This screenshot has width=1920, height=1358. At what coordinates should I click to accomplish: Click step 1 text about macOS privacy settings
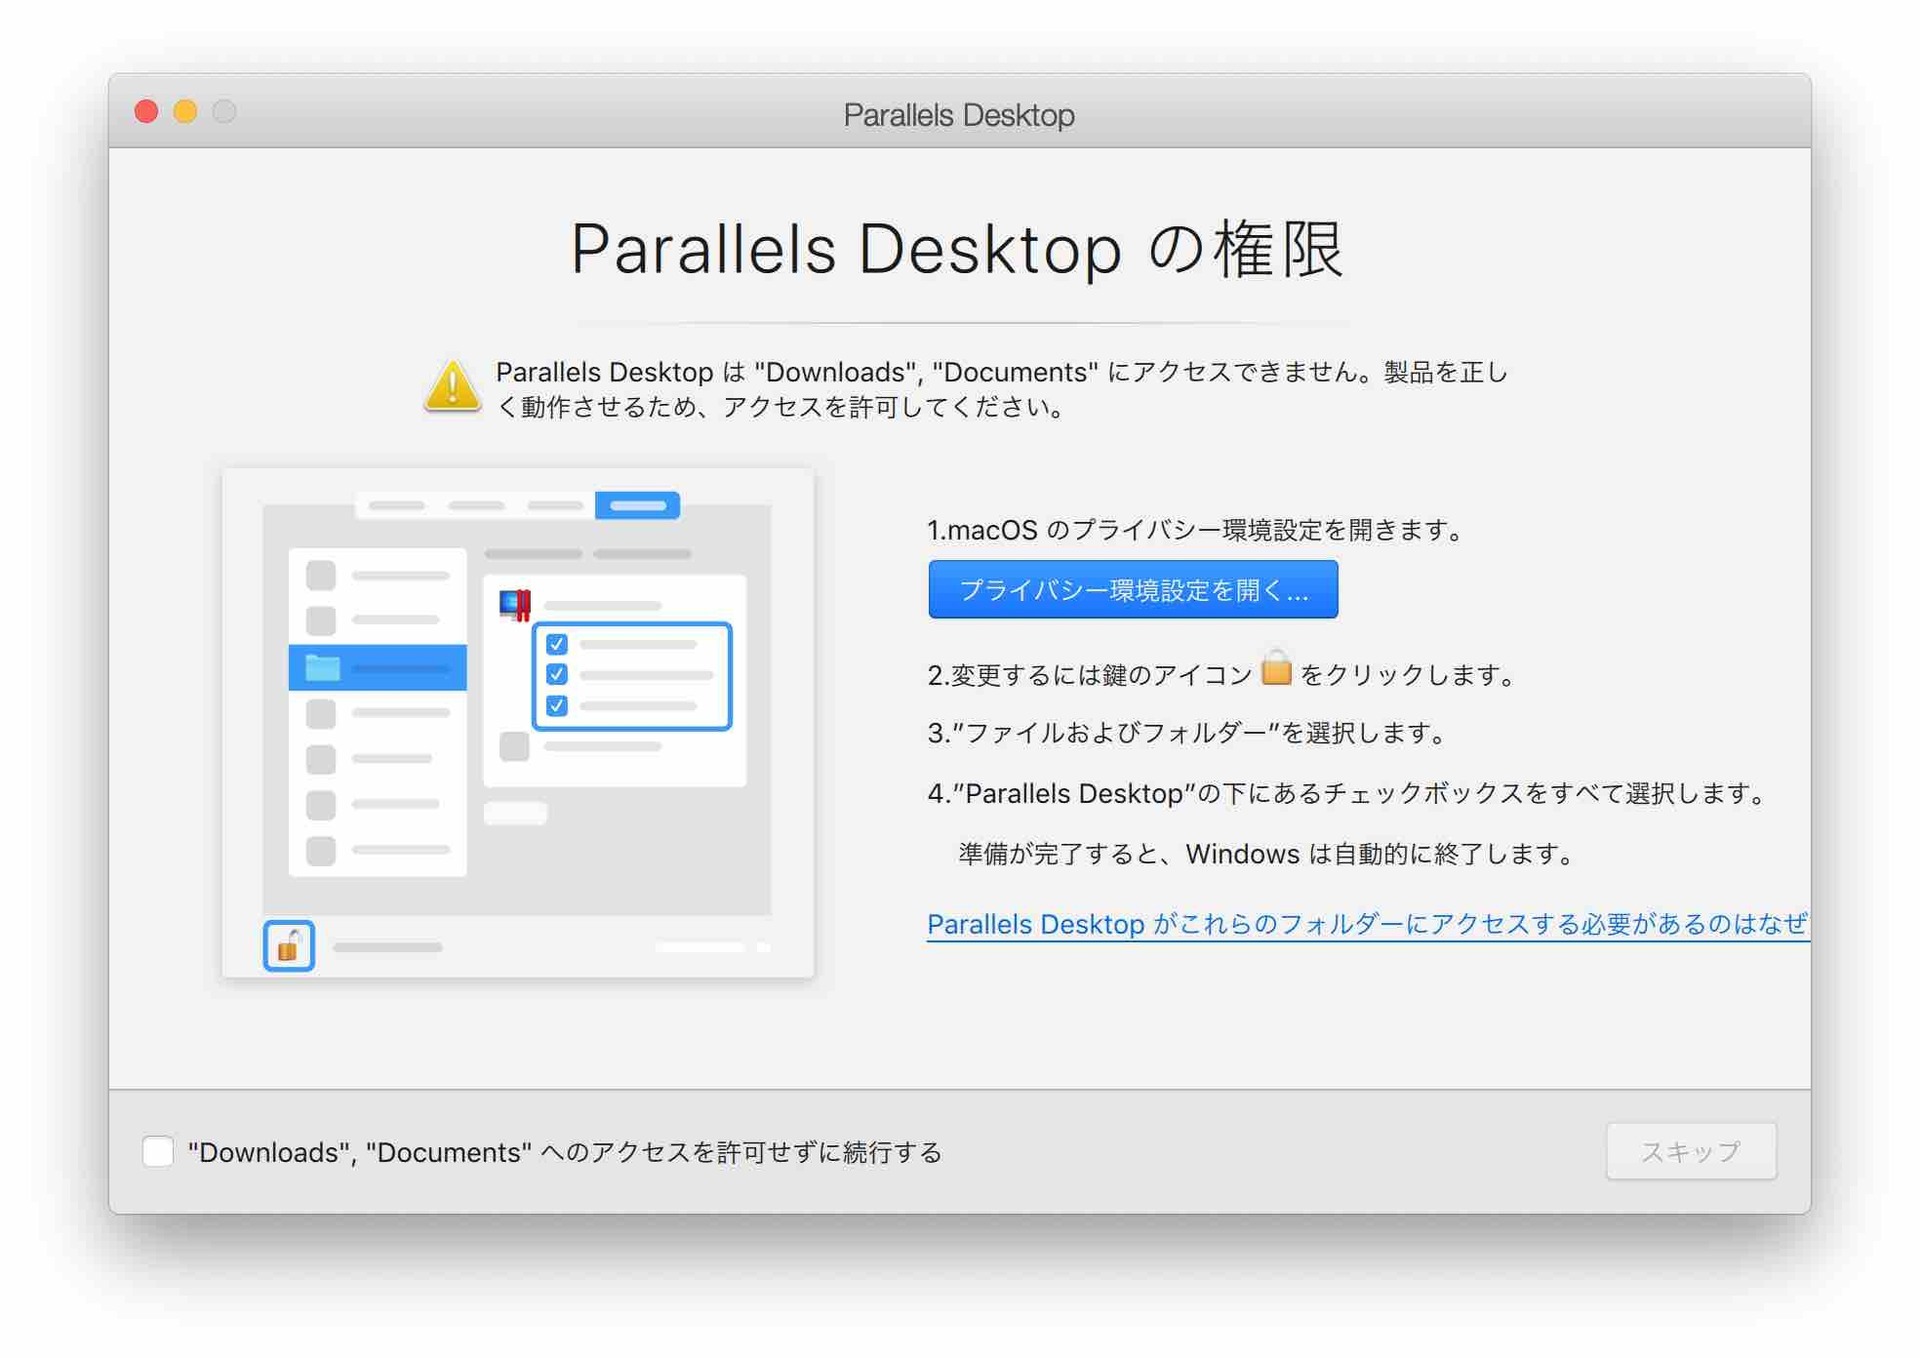point(1197,529)
